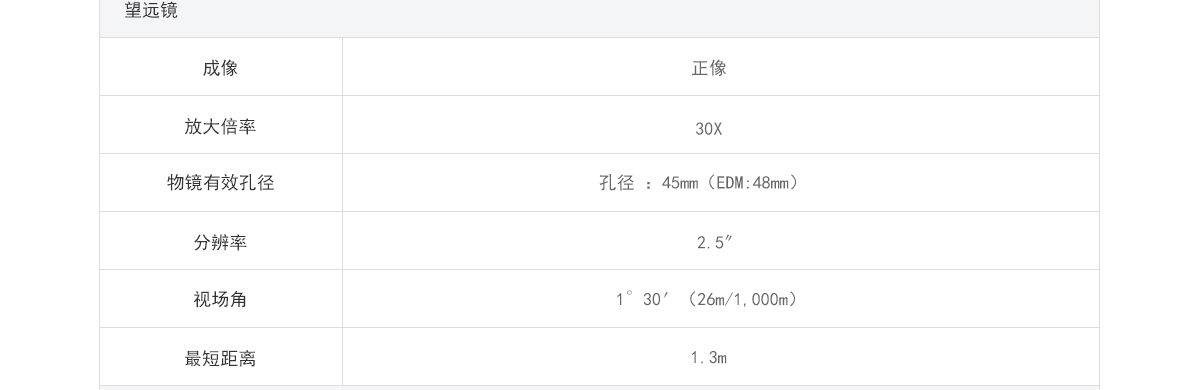This screenshot has height=390, width=1200.
Task: Click the 30X magnification value
Action: pos(709,129)
